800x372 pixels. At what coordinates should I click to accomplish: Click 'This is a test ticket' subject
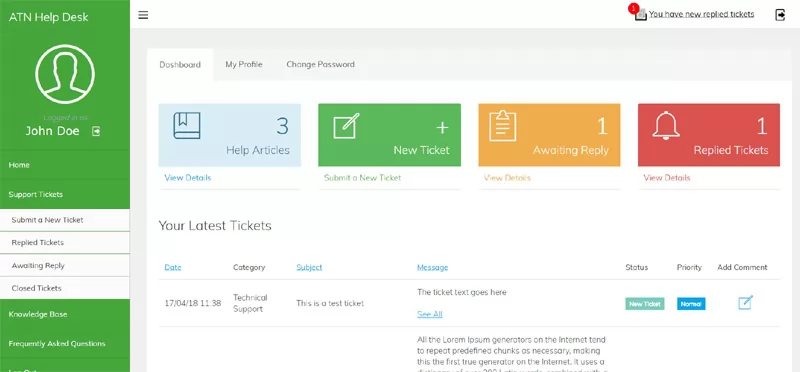[x=330, y=303]
